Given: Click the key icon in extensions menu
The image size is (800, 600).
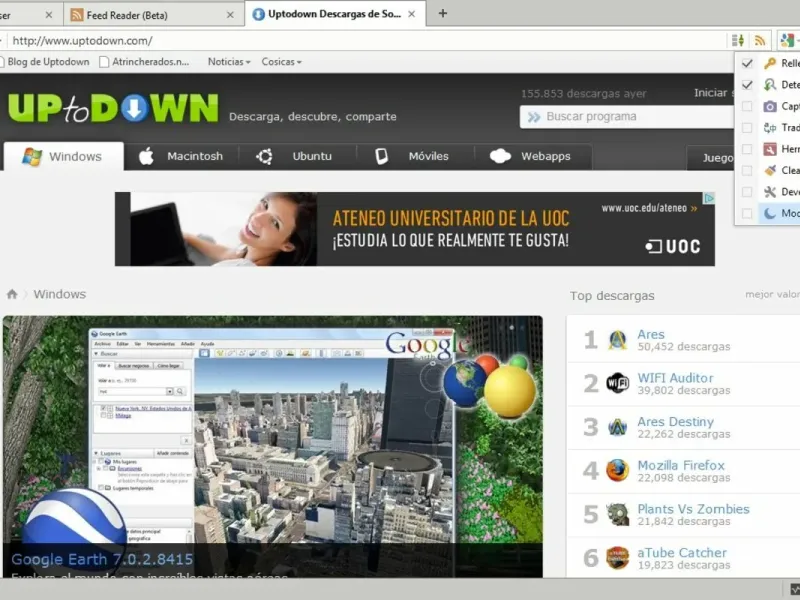Looking at the screenshot, I should (770, 63).
